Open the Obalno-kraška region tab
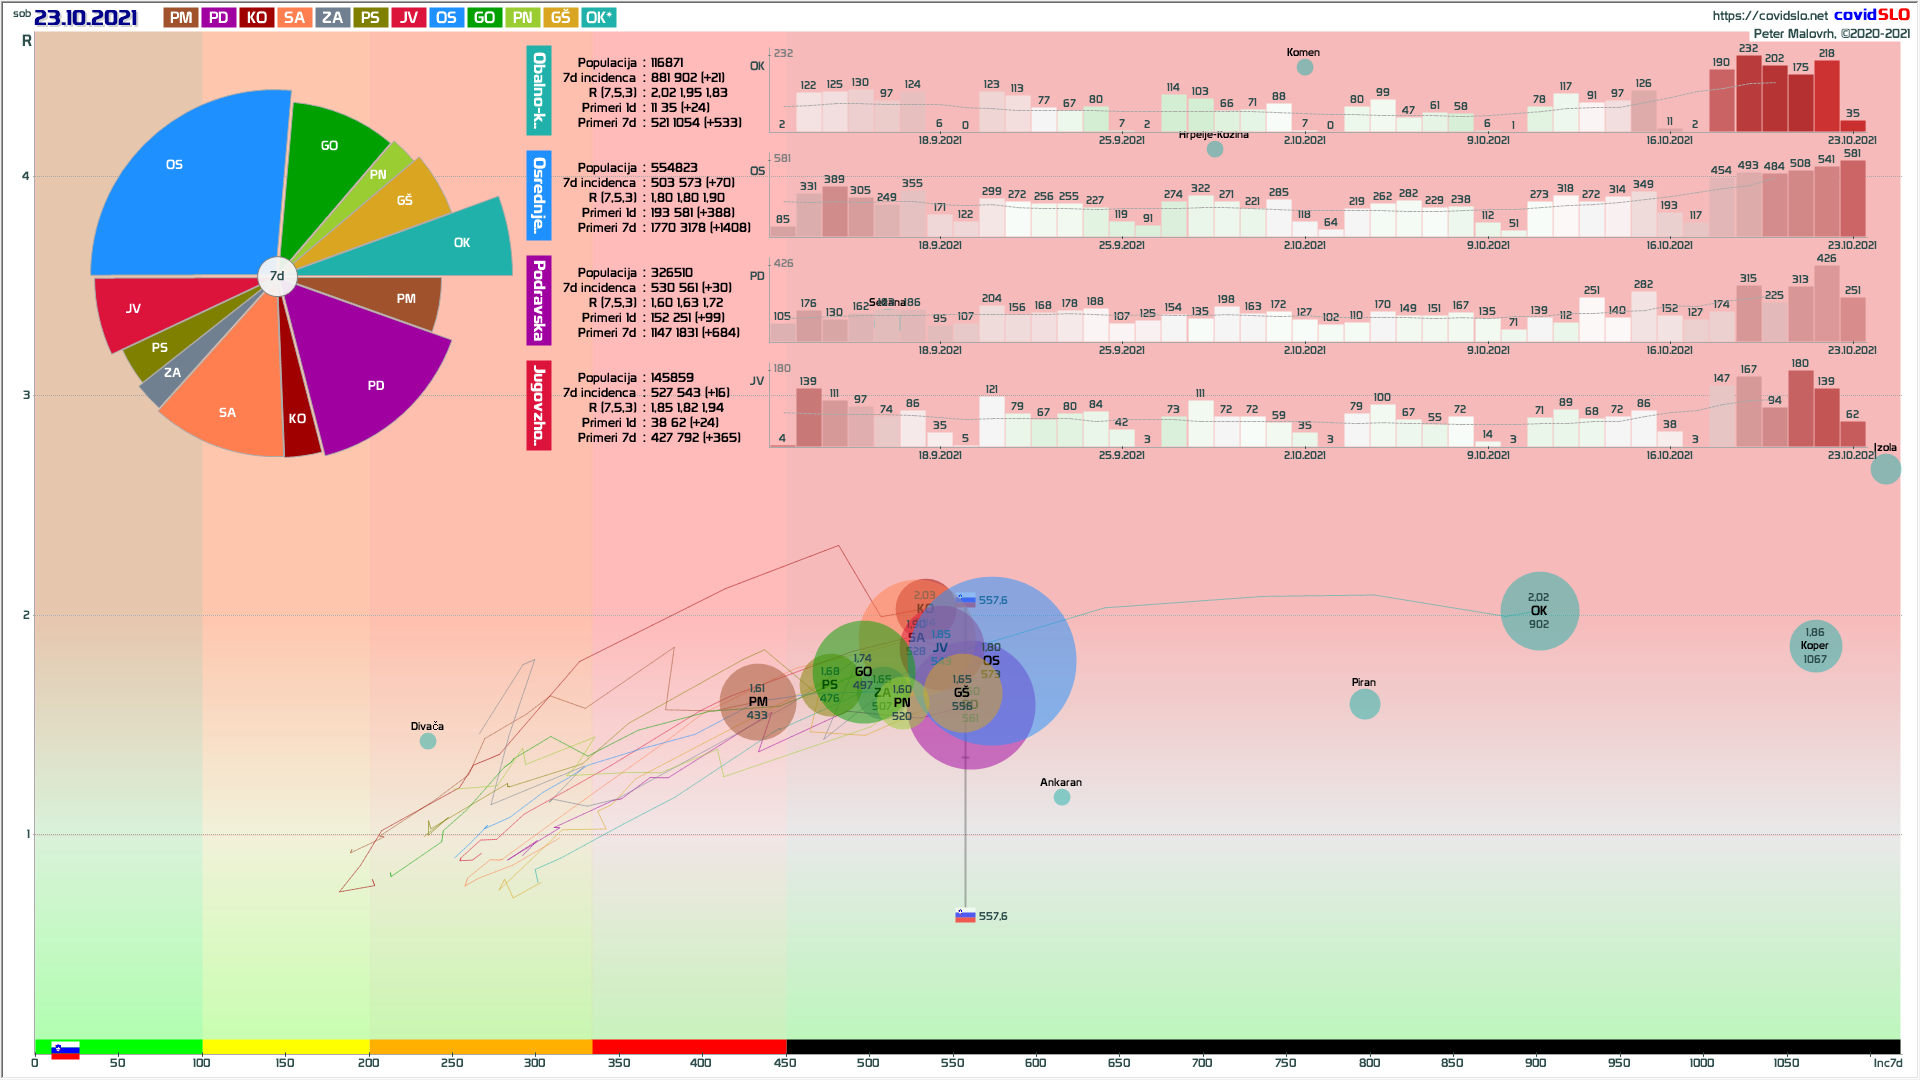The width and height of the screenshot is (1920, 1080). pyautogui.click(x=539, y=91)
